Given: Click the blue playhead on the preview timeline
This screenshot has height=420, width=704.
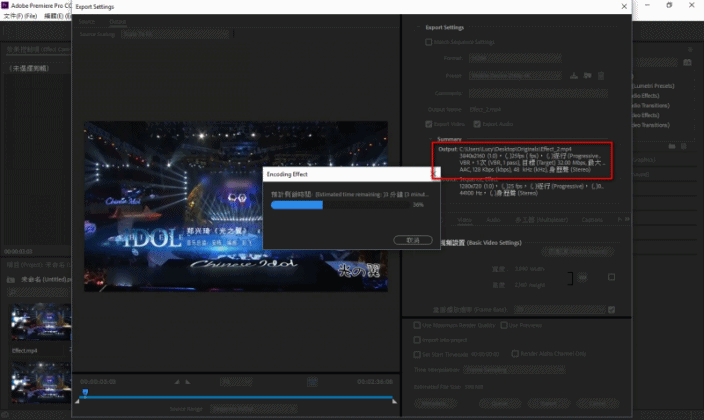Looking at the screenshot, I should click(85, 393).
